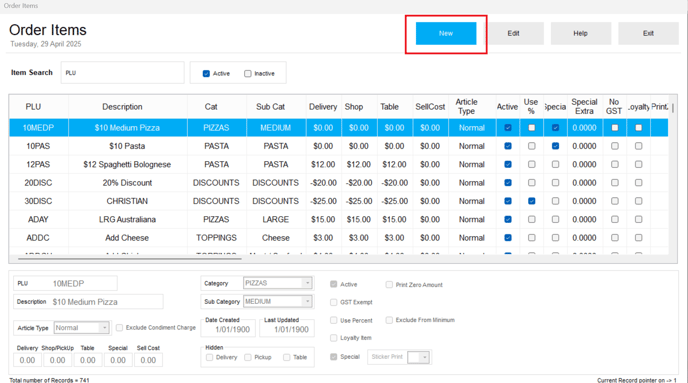688x383 pixels.
Task: Select the 'LRG Australiana' description cell
Action: pos(127,219)
